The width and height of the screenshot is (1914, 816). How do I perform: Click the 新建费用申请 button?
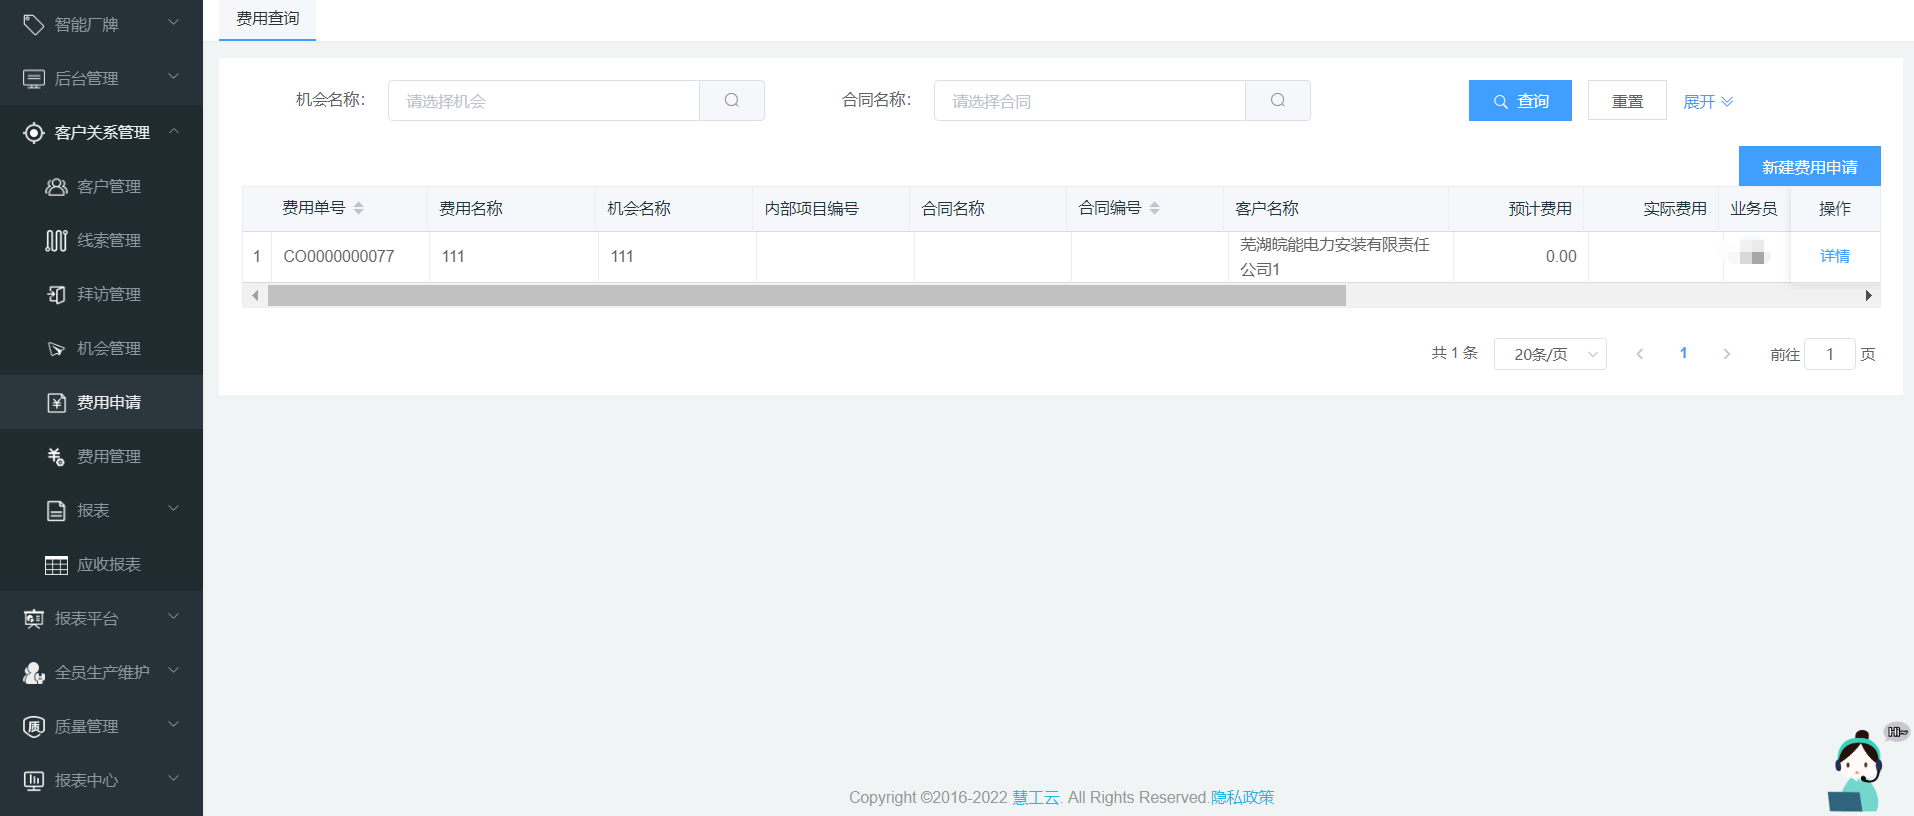point(1808,166)
